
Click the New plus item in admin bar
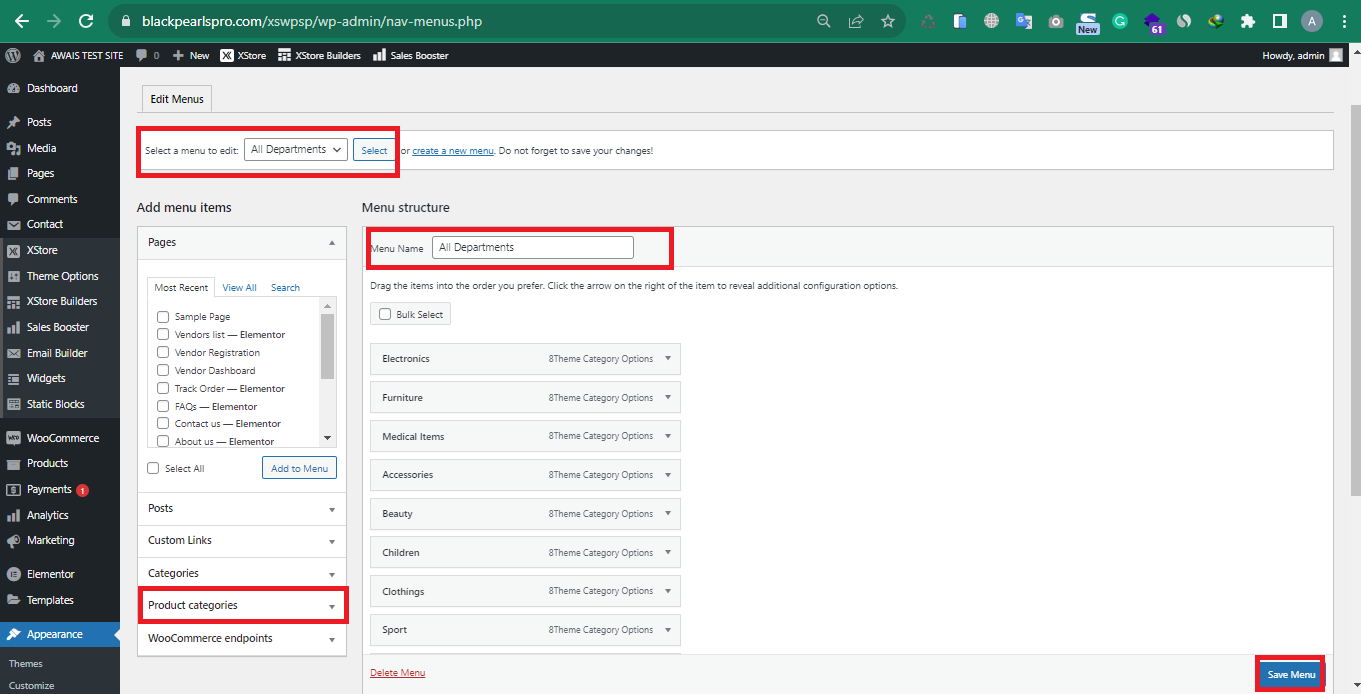(191, 55)
